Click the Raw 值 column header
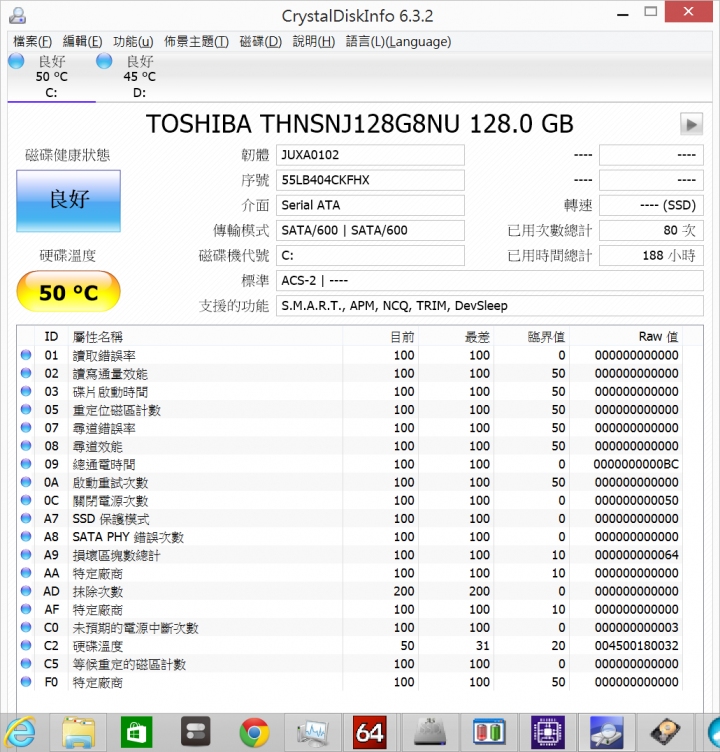The width and height of the screenshot is (720, 752). coord(626,337)
